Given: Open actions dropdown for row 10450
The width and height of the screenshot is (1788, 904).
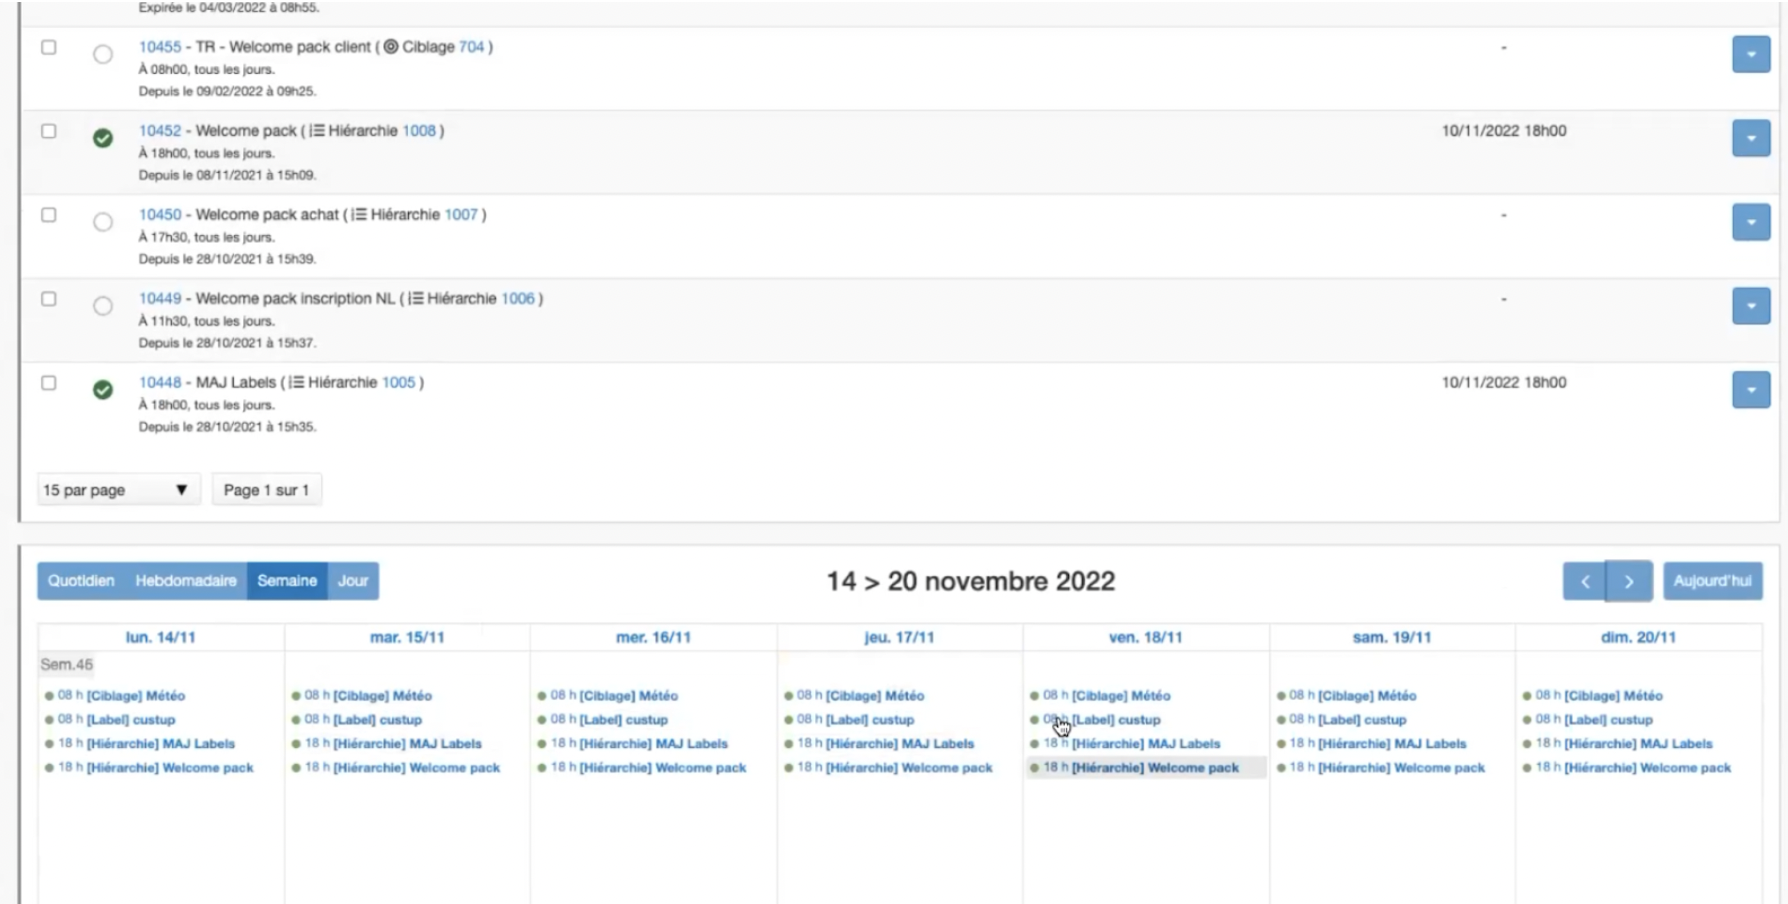Looking at the screenshot, I should (x=1751, y=222).
